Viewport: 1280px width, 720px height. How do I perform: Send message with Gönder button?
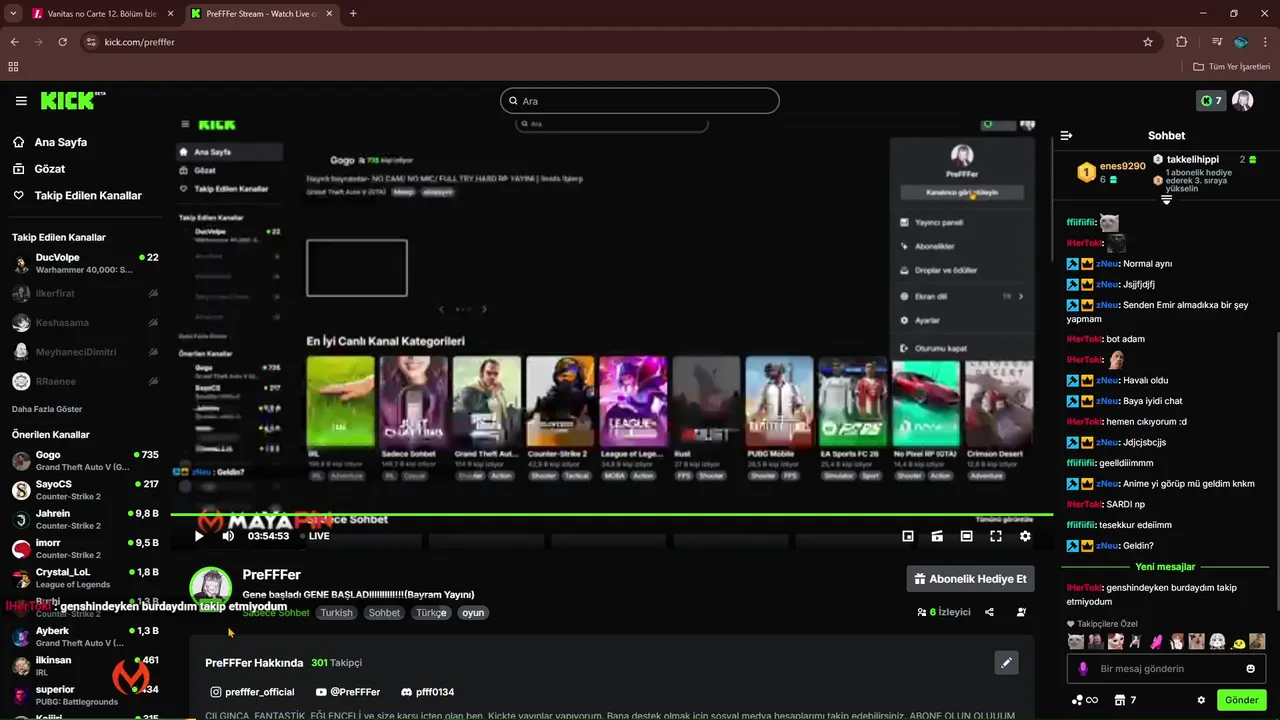(1242, 700)
